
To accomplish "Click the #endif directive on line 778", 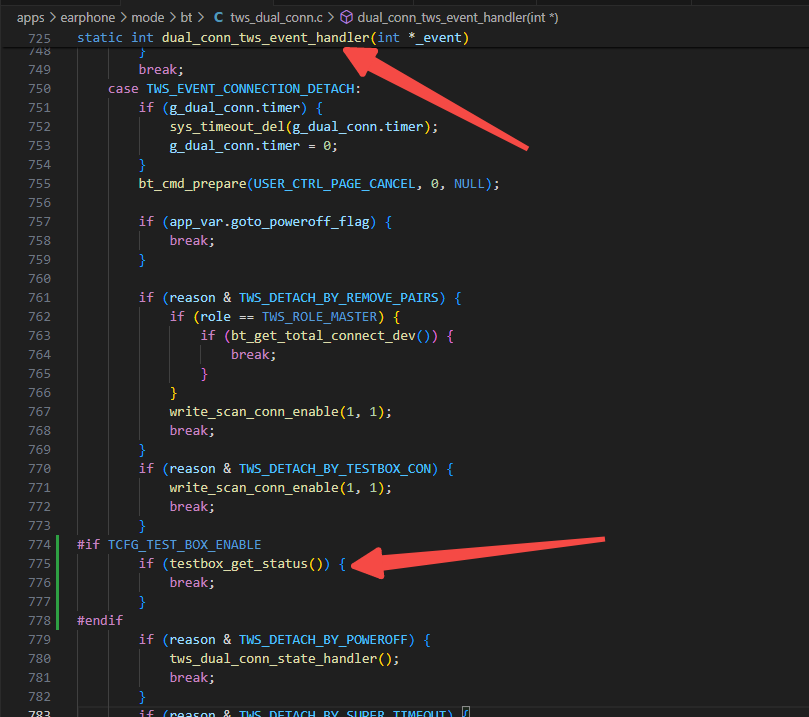I will [100, 621].
